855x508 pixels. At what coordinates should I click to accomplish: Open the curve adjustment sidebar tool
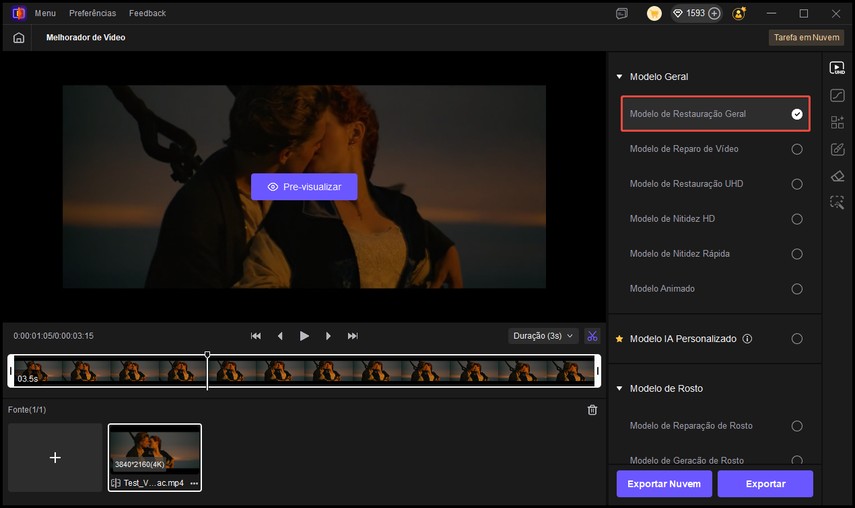tap(837, 95)
